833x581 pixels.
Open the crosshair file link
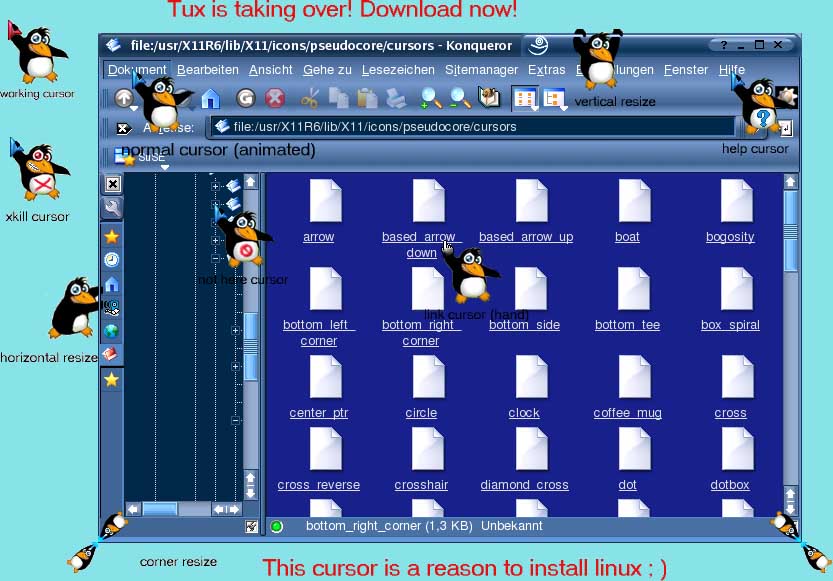[x=421, y=484]
